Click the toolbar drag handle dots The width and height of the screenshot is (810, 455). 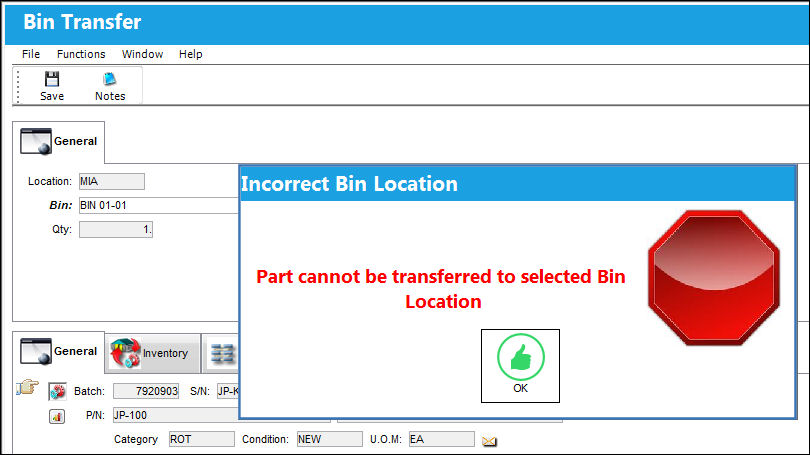[18, 86]
